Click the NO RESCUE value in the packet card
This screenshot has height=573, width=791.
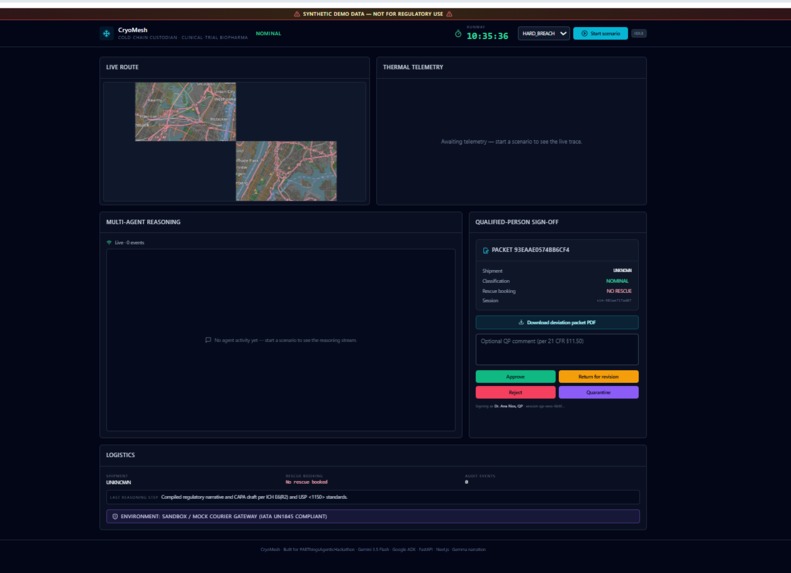tap(618, 291)
